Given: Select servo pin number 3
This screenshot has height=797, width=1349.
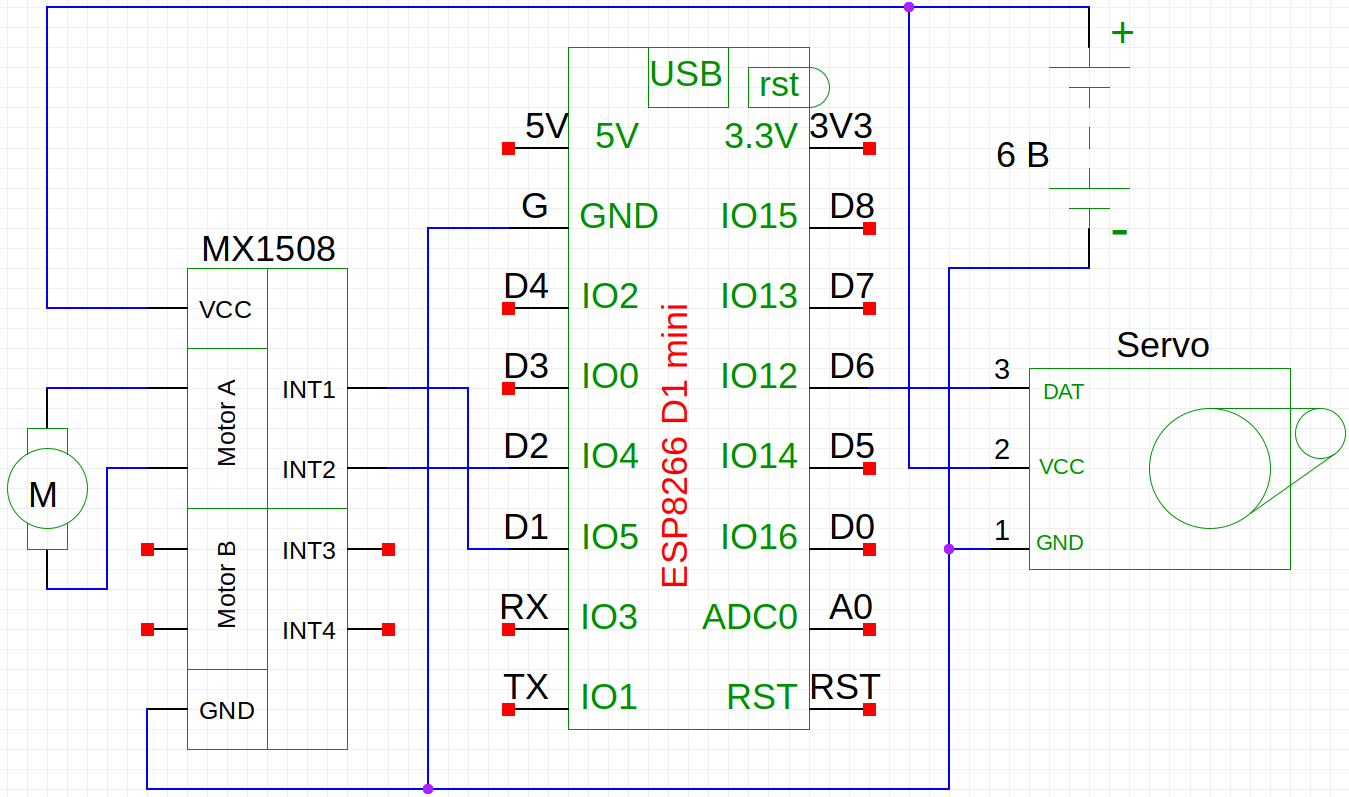Looking at the screenshot, I should [x=1002, y=370].
